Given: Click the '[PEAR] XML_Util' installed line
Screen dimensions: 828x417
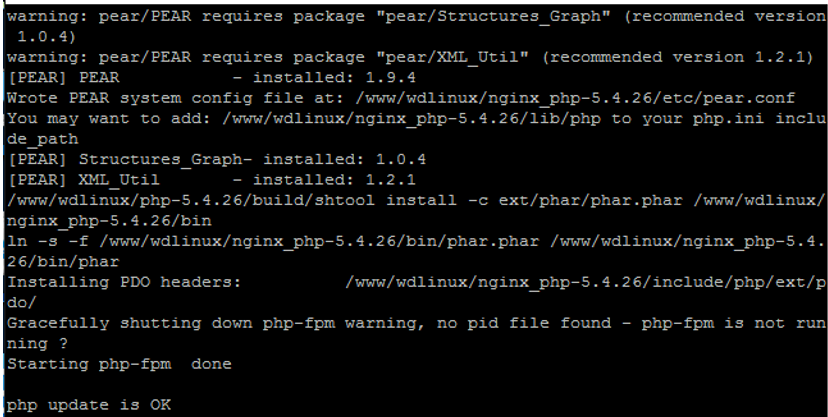Looking at the screenshot, I should click(211, 180).
